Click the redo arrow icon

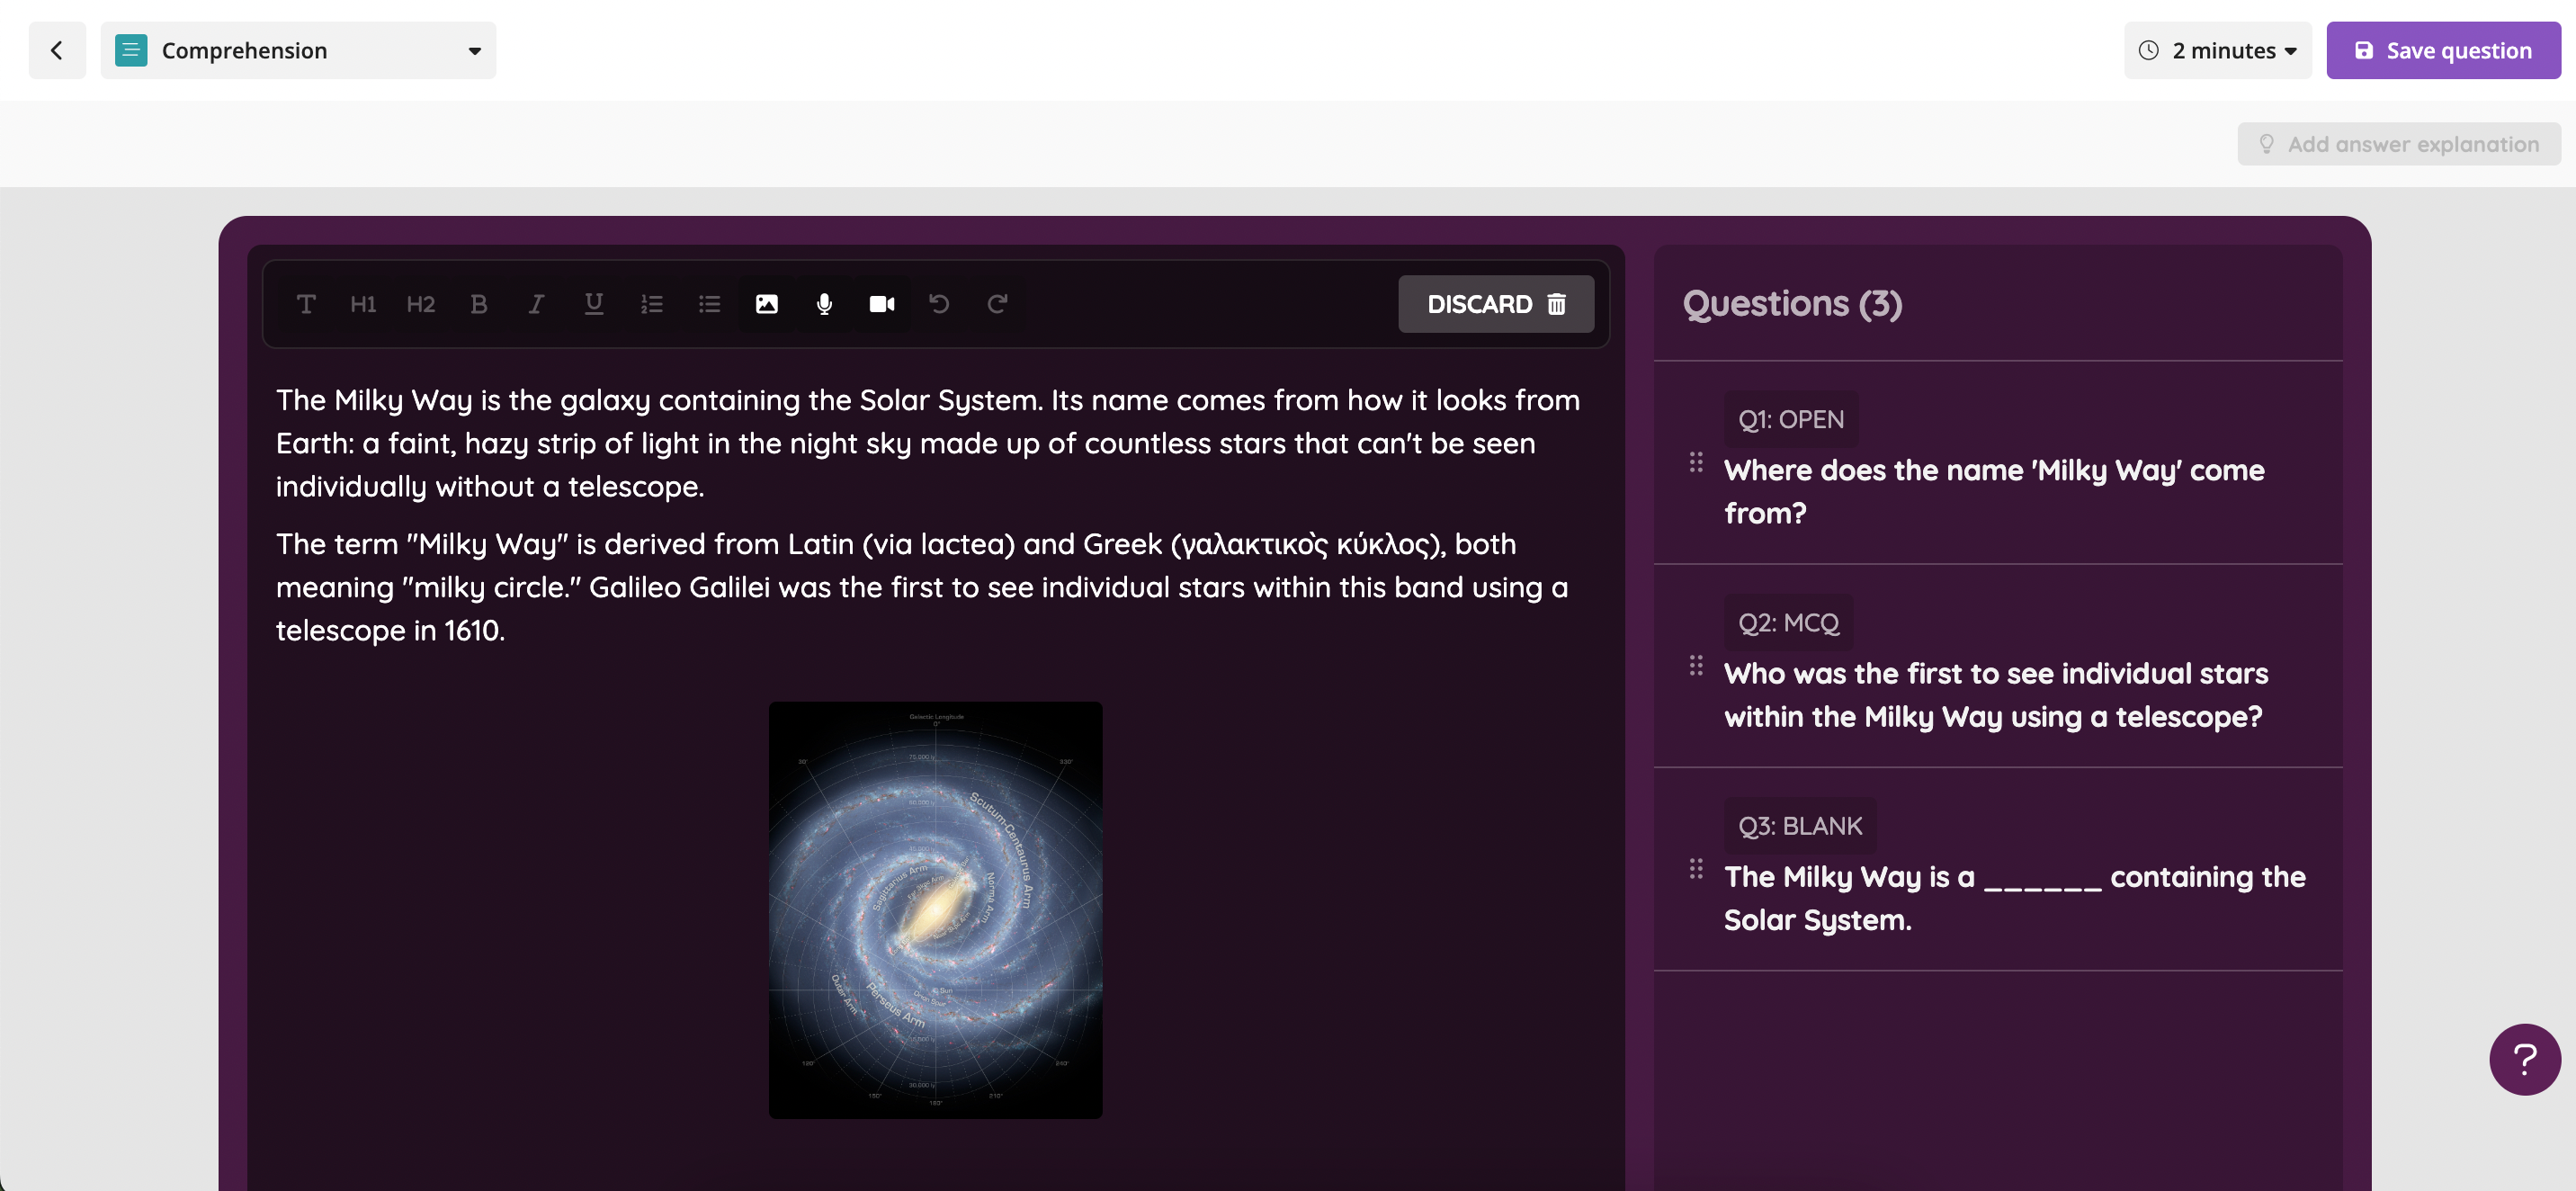coord(997,304)
